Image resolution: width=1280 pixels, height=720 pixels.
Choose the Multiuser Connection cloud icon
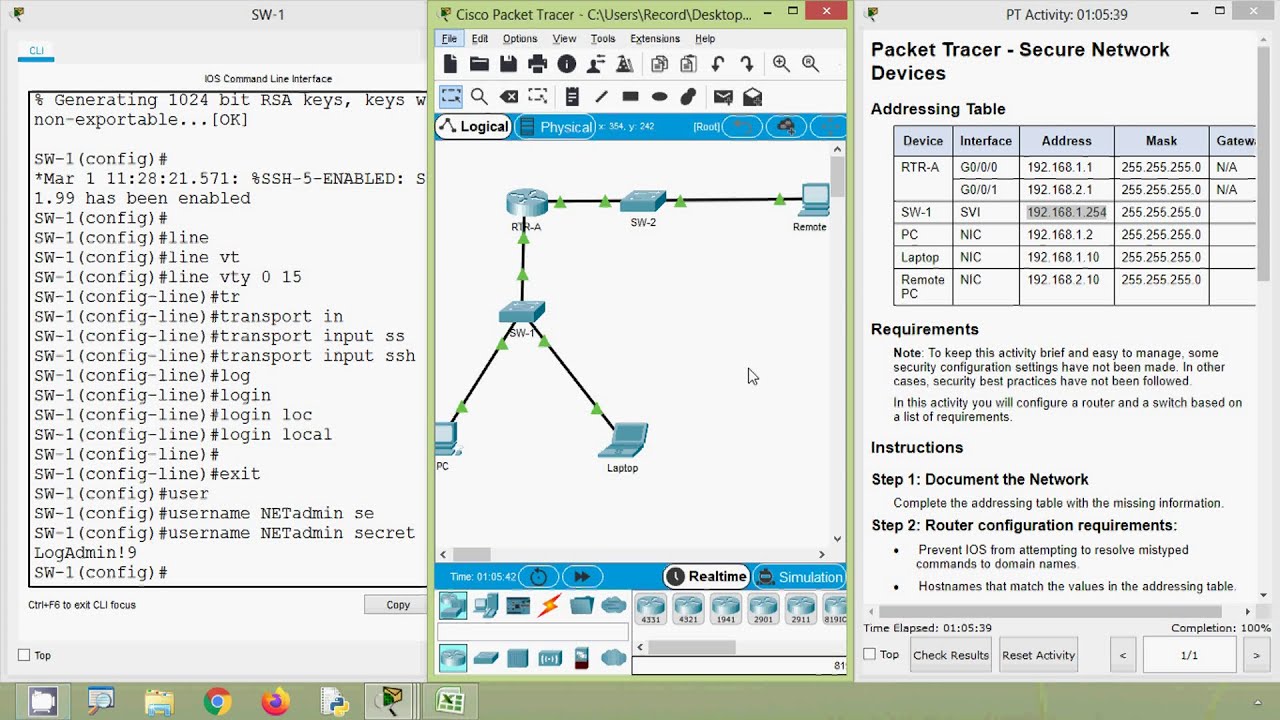tap(614, 605)
